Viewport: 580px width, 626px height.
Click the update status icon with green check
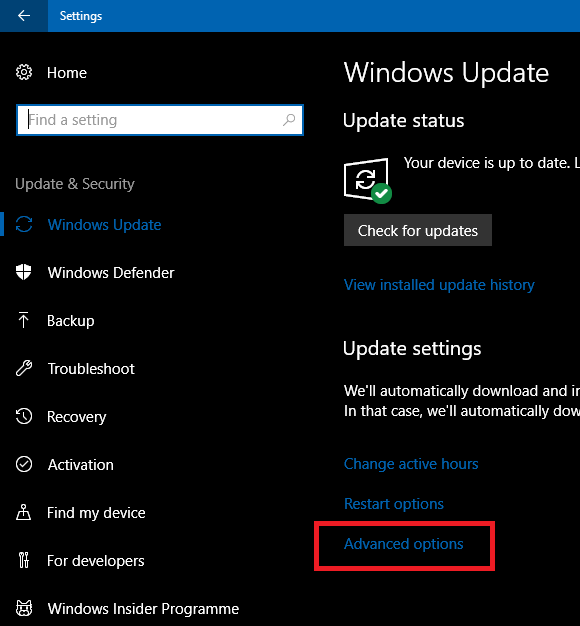coord(368,180)
